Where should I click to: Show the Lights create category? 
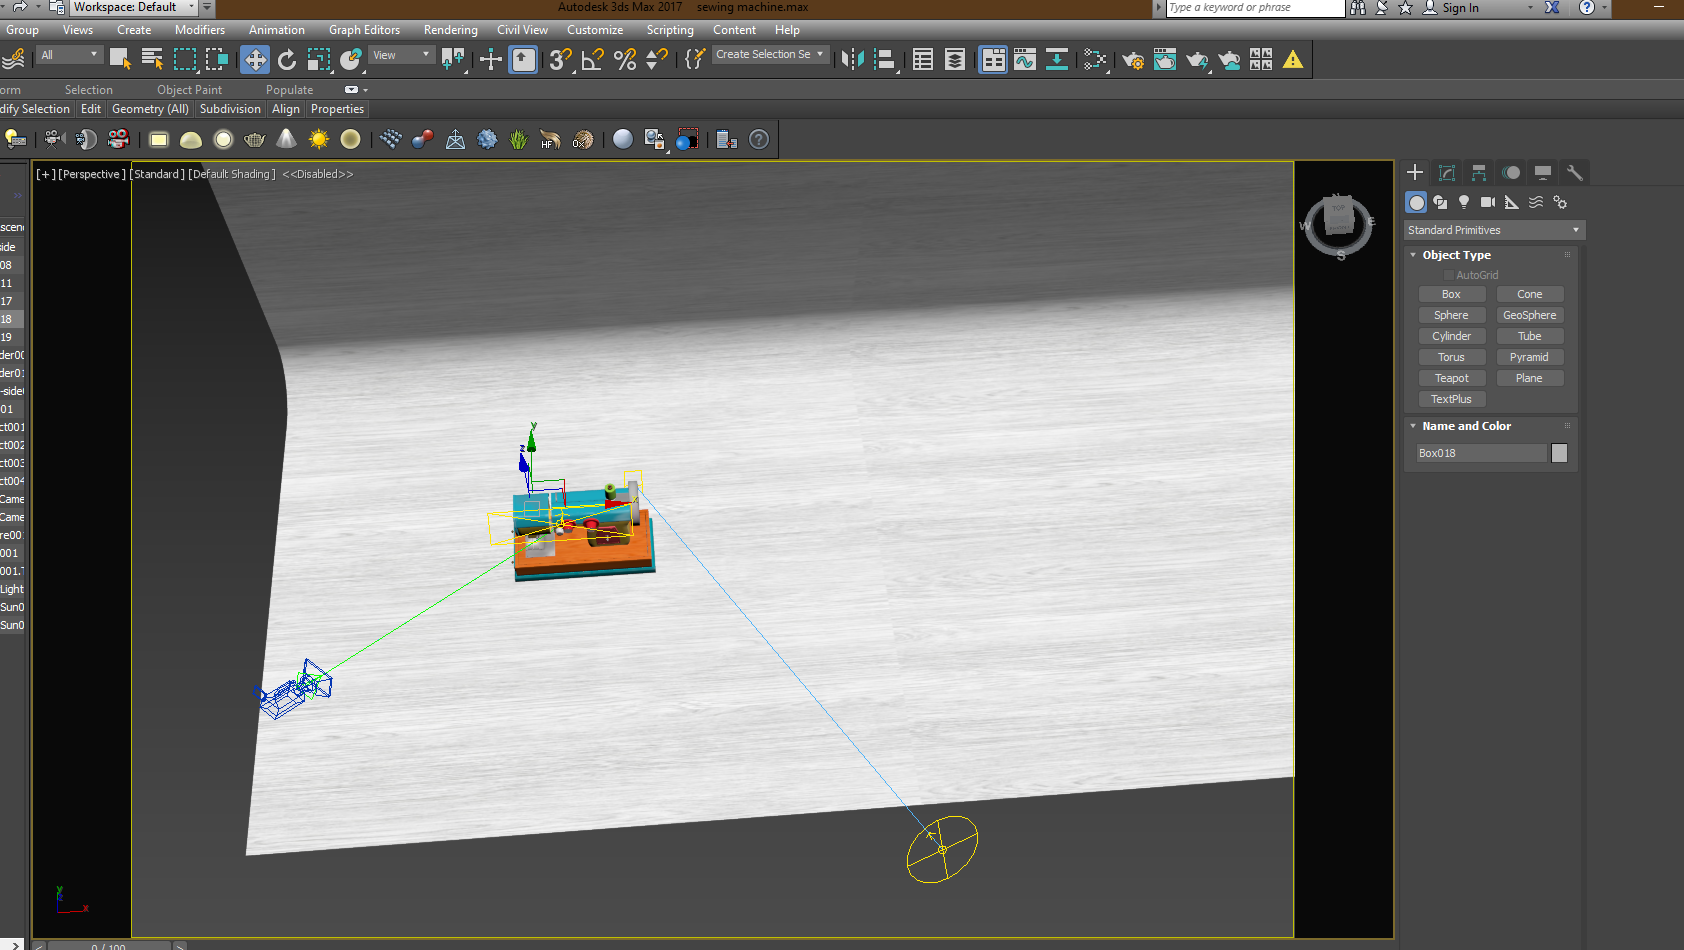1464,202
